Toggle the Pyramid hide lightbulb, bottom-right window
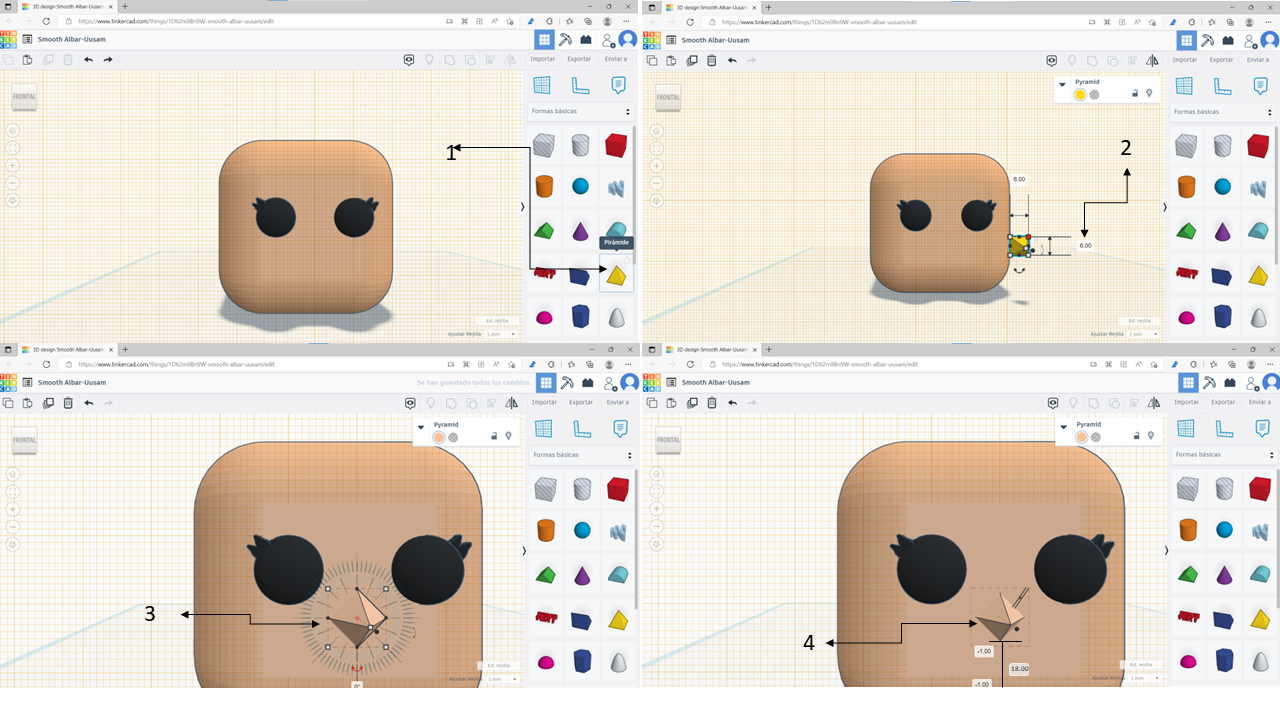This screenshot has height=720, width=1280. point(1150,437)
